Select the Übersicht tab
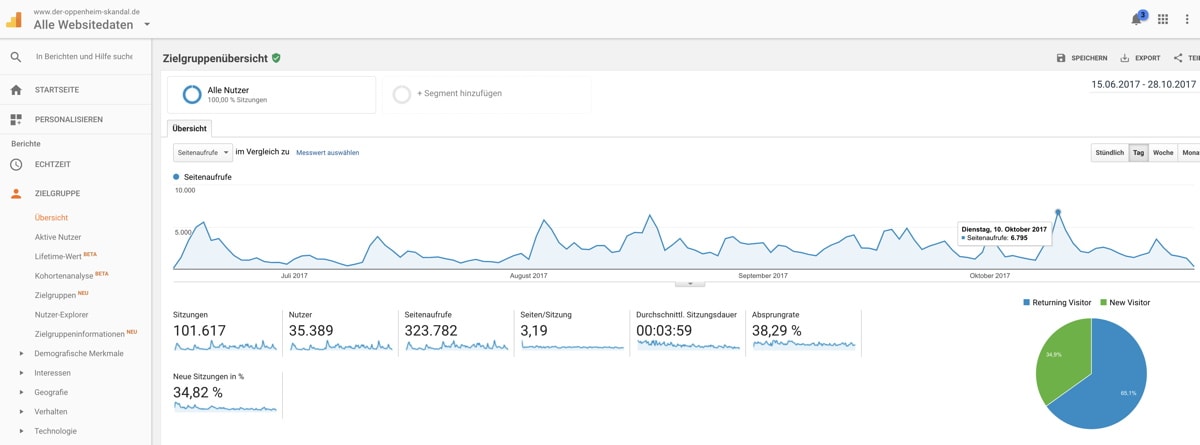The image size is (1200, 445). point(189,128)
